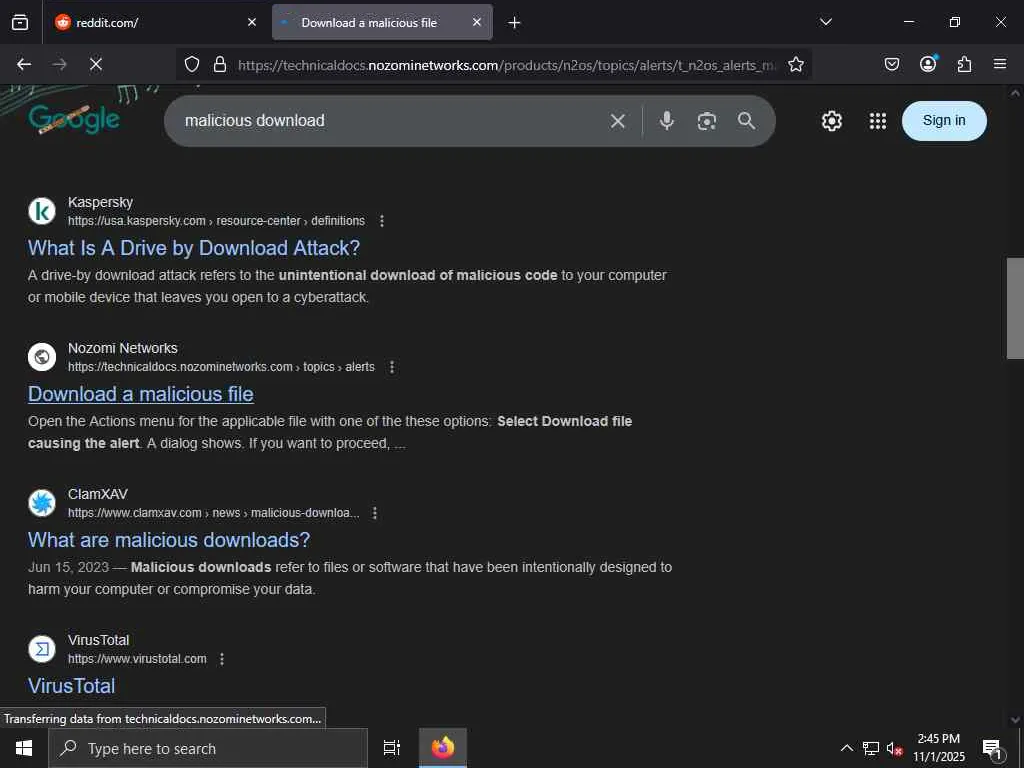This screenshot has height=768, width=1024.
Task: Open the Download a malicious file link
Action: coord(140,394)
